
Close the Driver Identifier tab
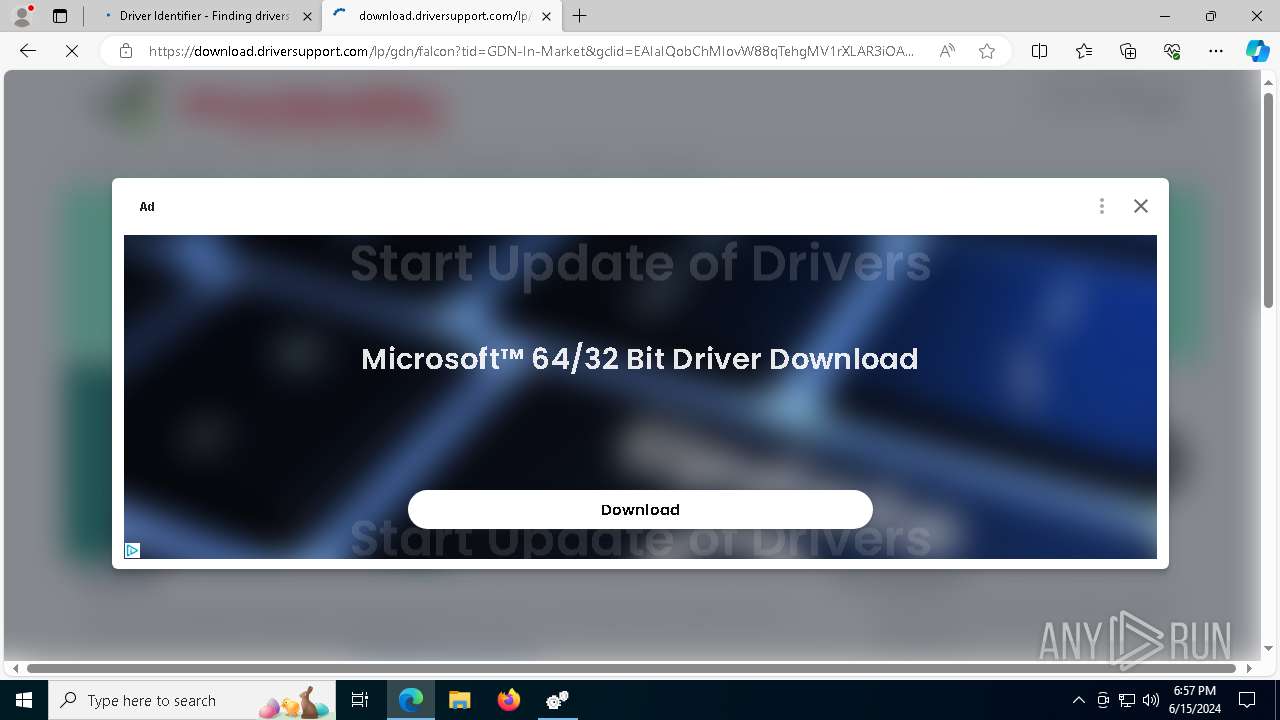pyautogui.click(x=307, y=16)
